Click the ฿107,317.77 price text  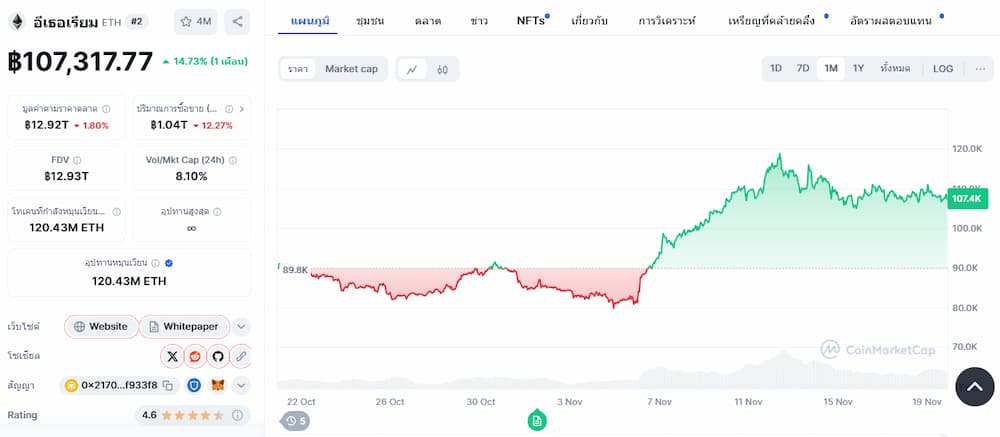point(80,61)
